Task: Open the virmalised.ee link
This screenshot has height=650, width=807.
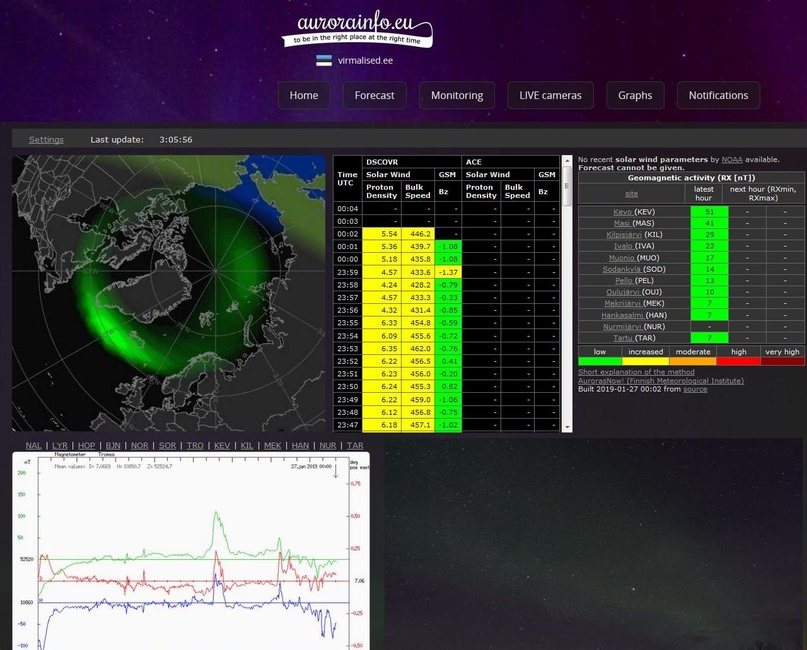Action: [365, 61]
